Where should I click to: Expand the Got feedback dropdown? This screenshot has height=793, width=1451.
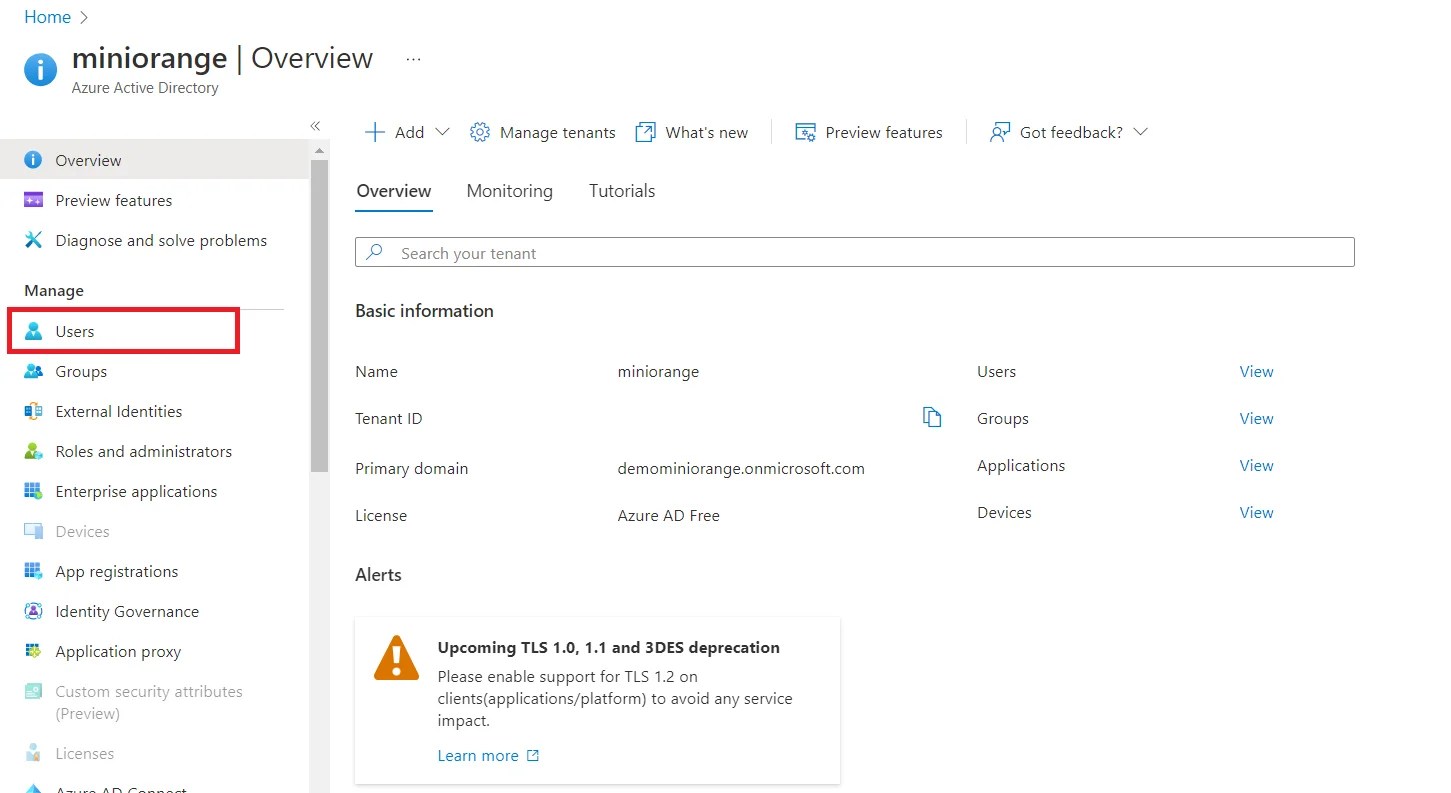(1067, 132)
